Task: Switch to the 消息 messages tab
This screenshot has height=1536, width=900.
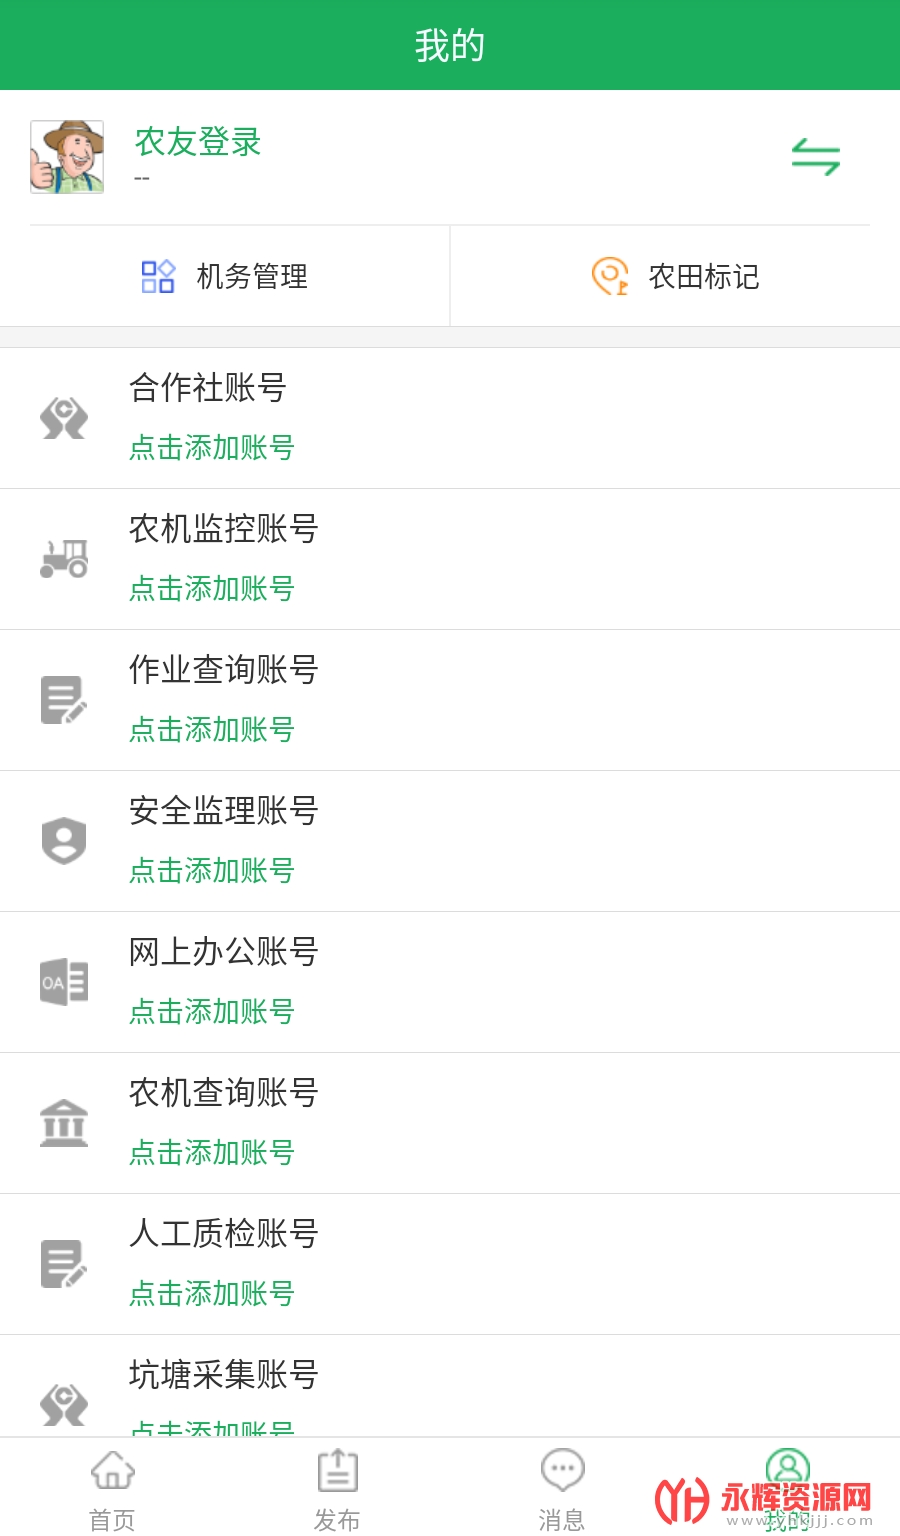Action: coord(562,1488)
